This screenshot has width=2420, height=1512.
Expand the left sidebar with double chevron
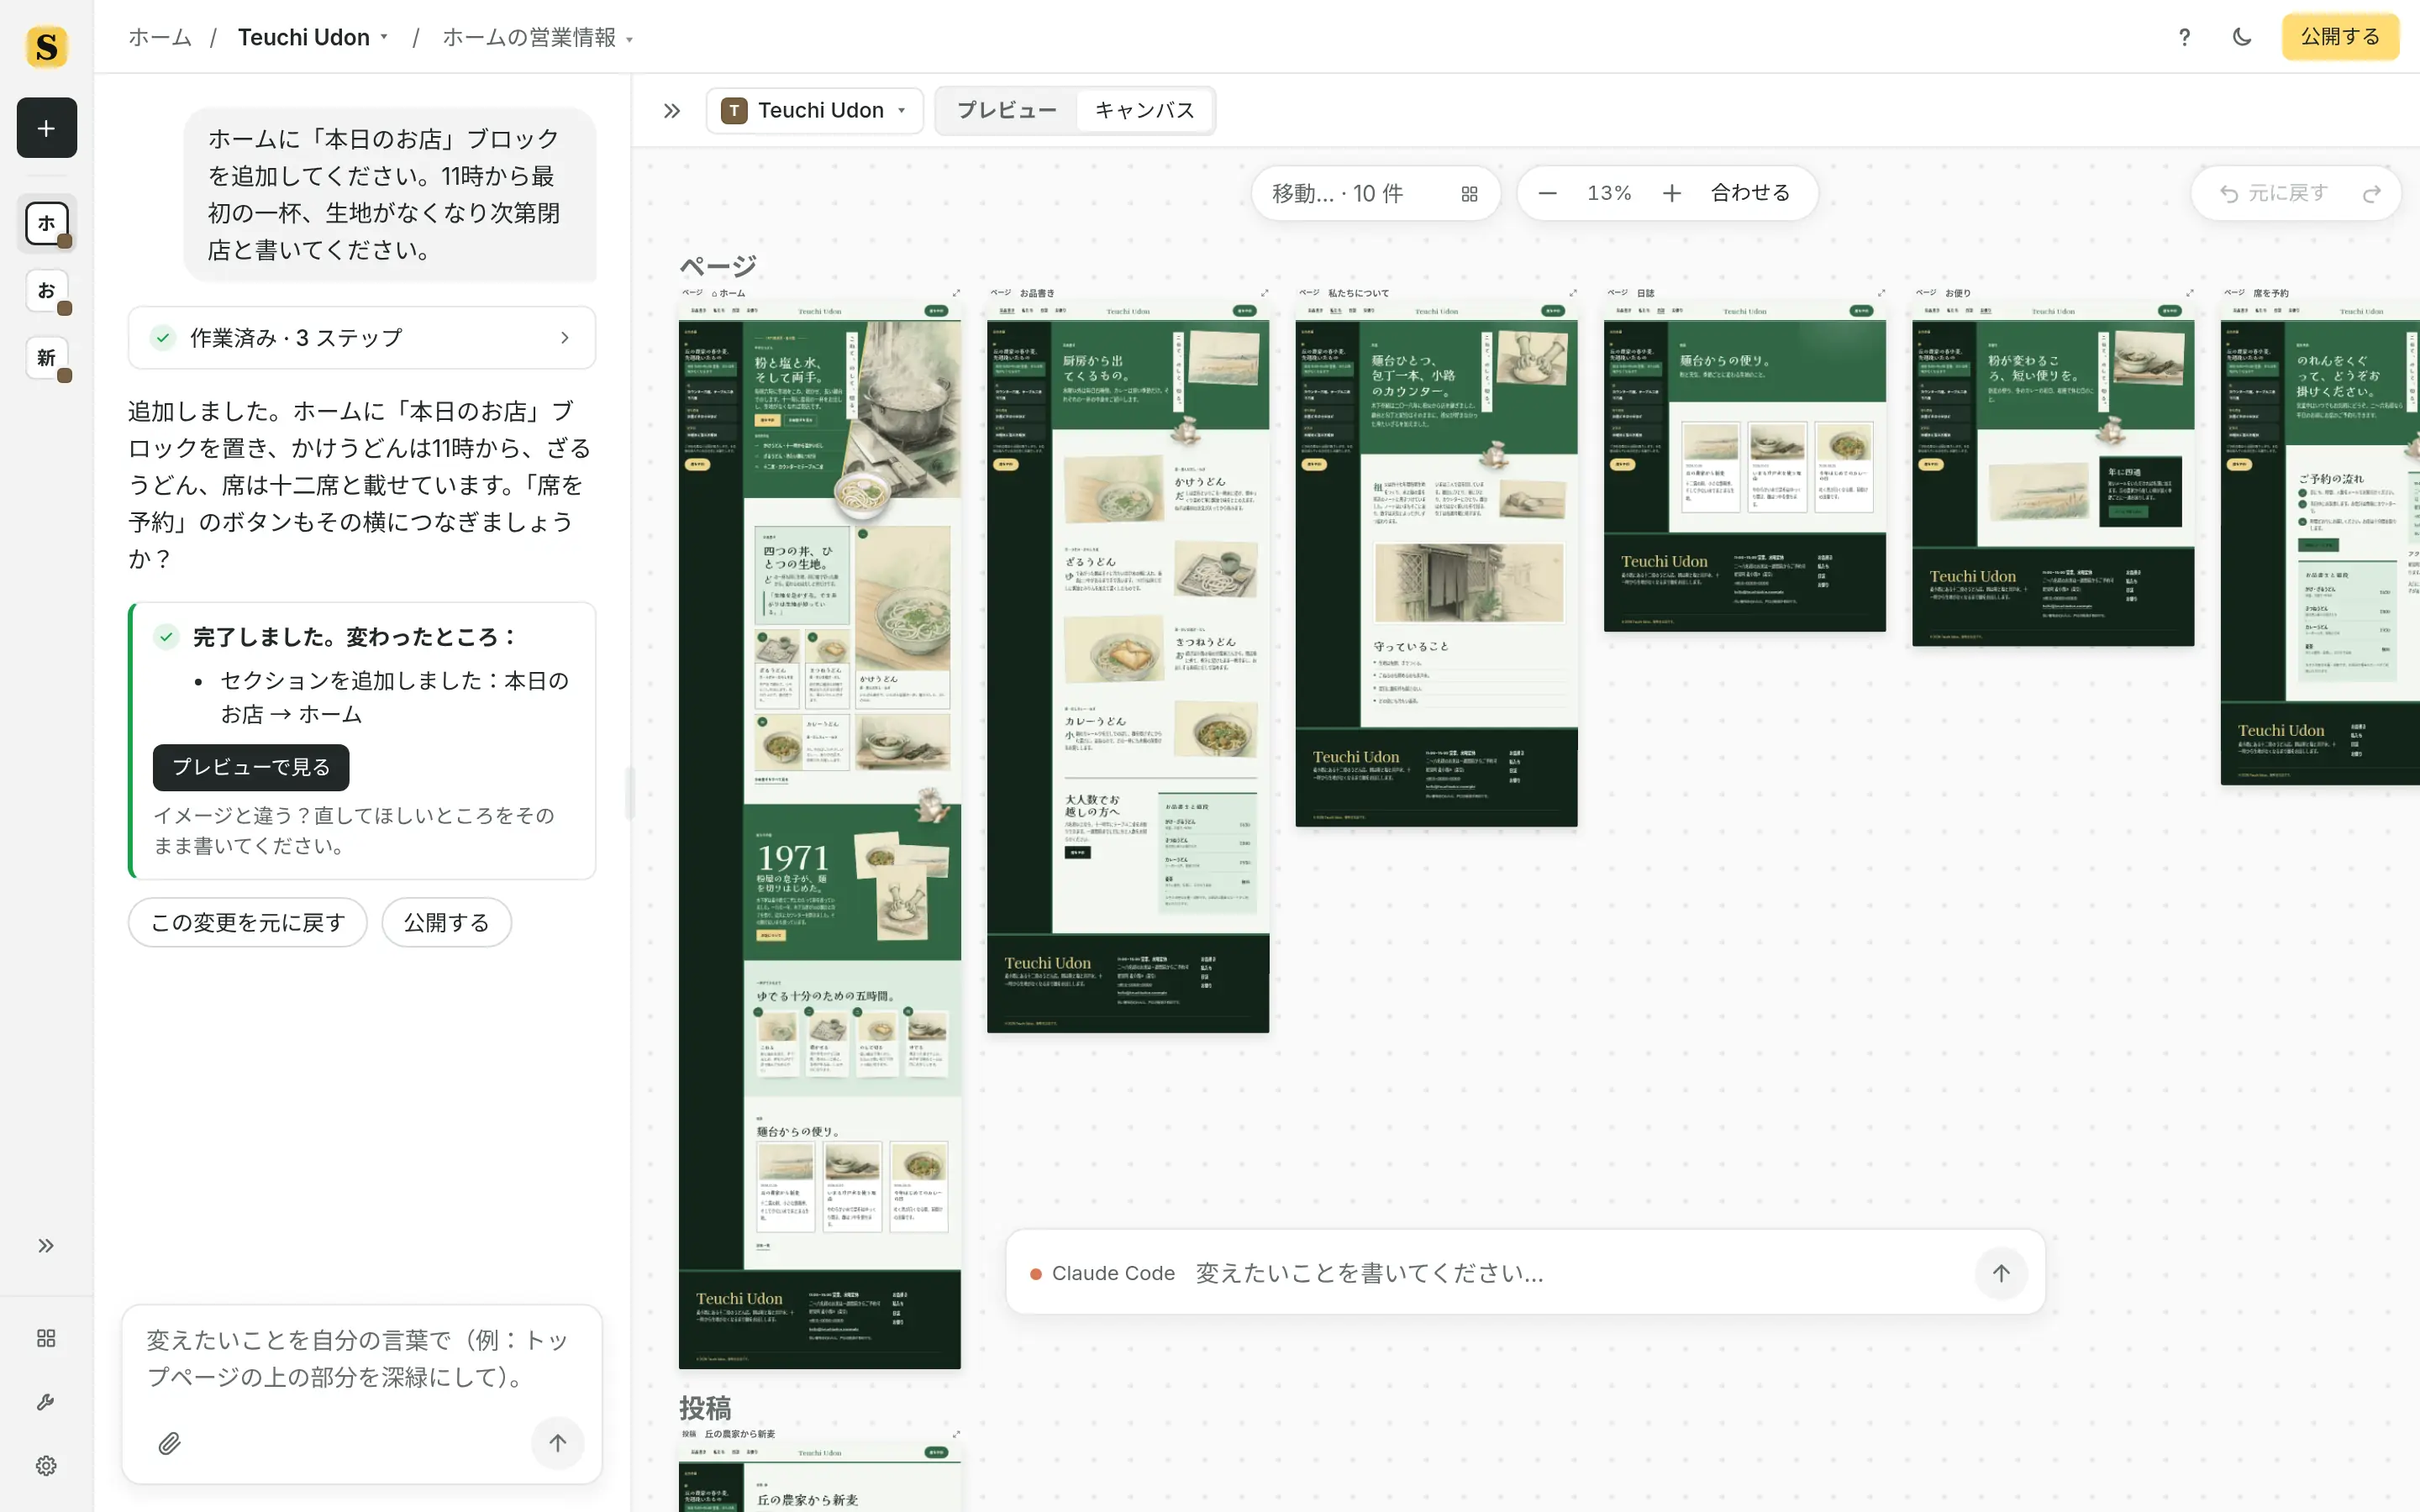pyautogui.click(x=46, y=1245)
